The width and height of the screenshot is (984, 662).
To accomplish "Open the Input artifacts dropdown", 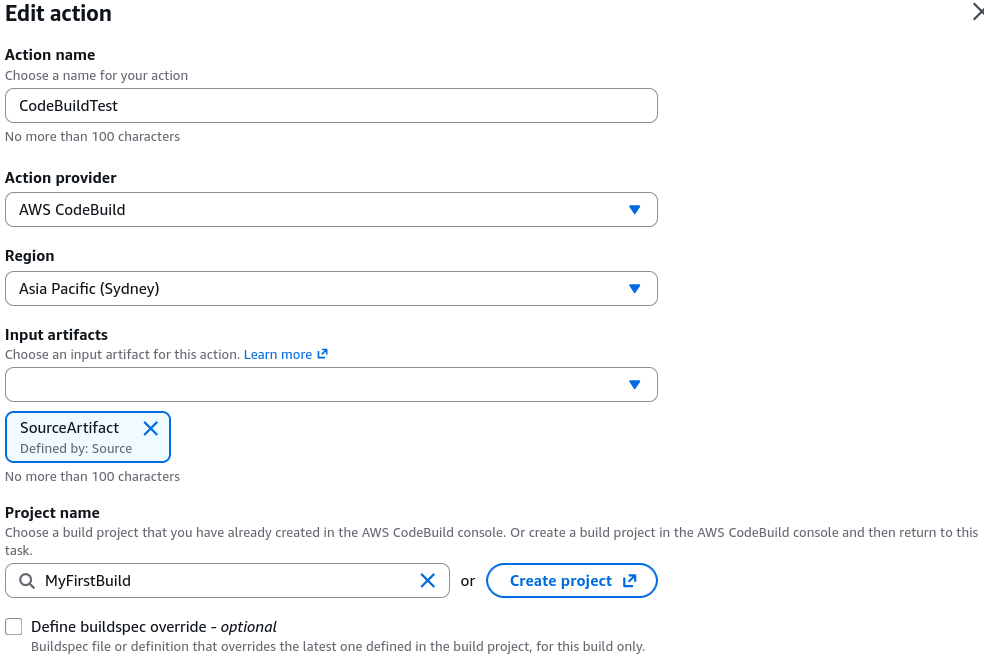I will coord(331,385).
